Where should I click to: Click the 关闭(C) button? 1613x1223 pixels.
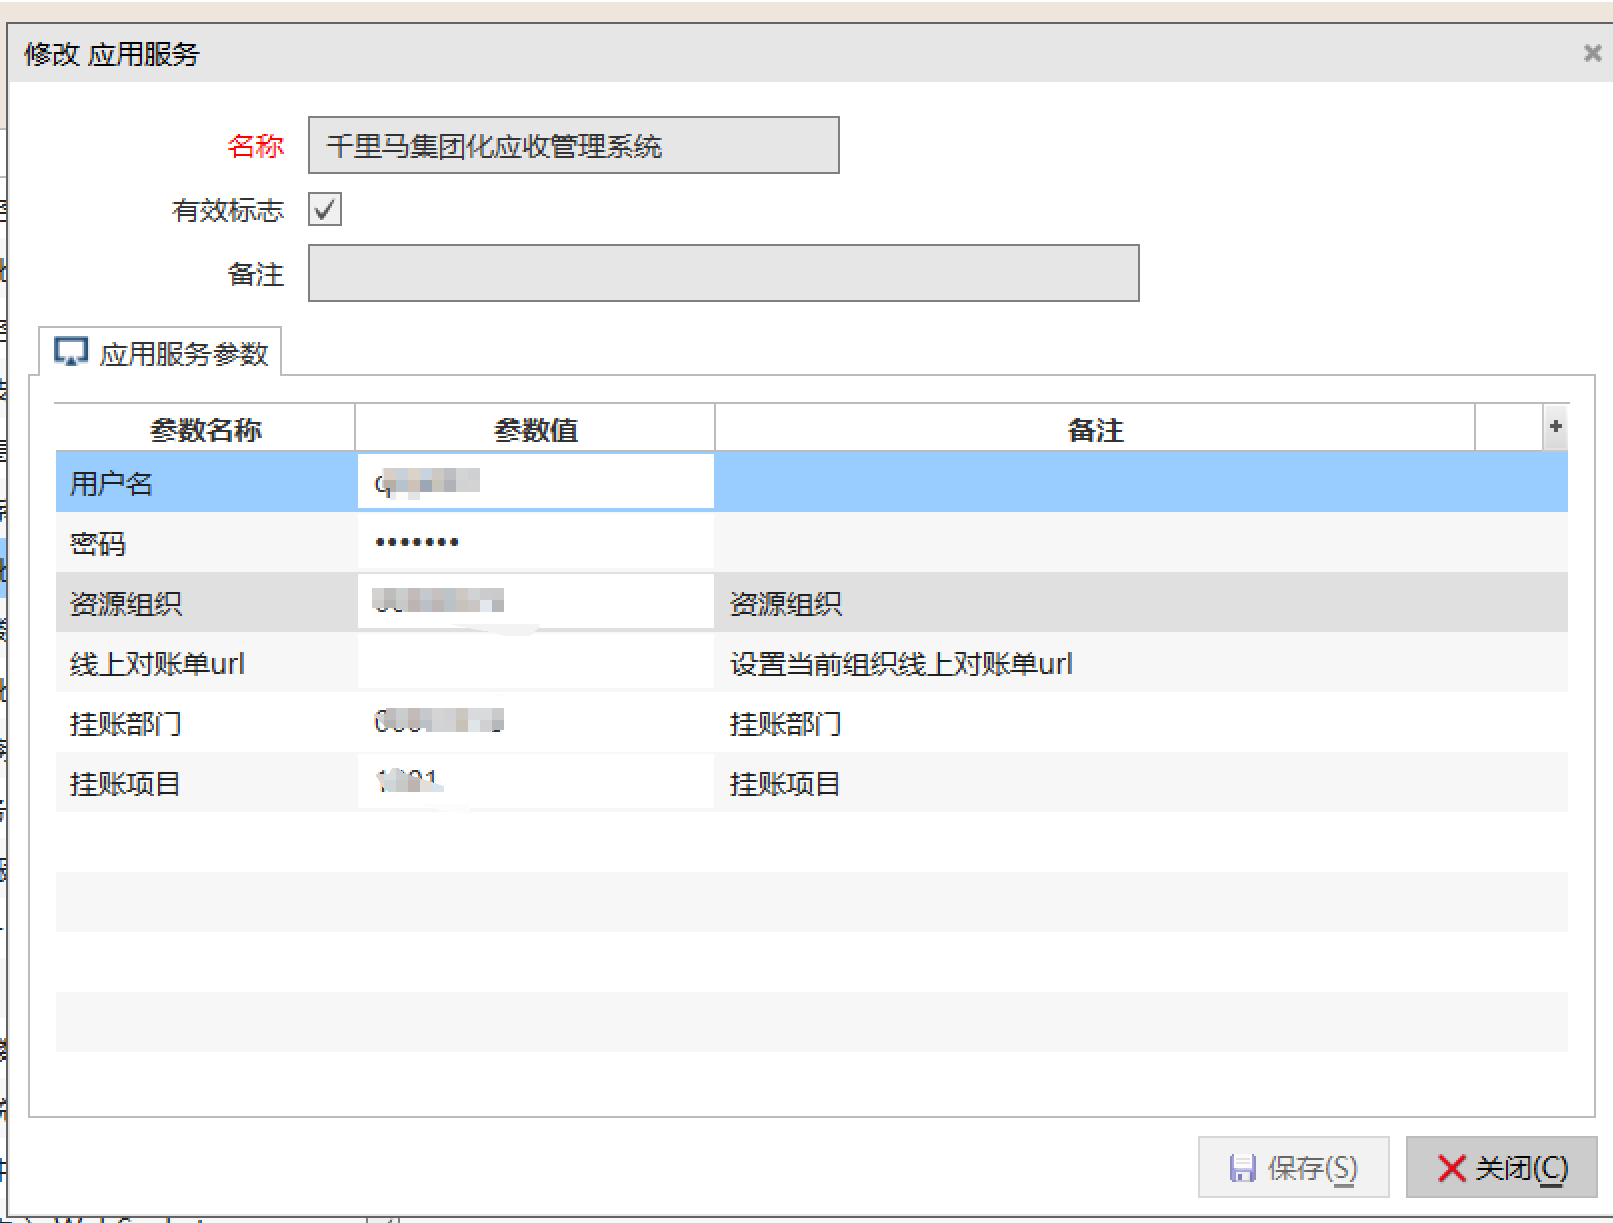tap(1501, 1167)
